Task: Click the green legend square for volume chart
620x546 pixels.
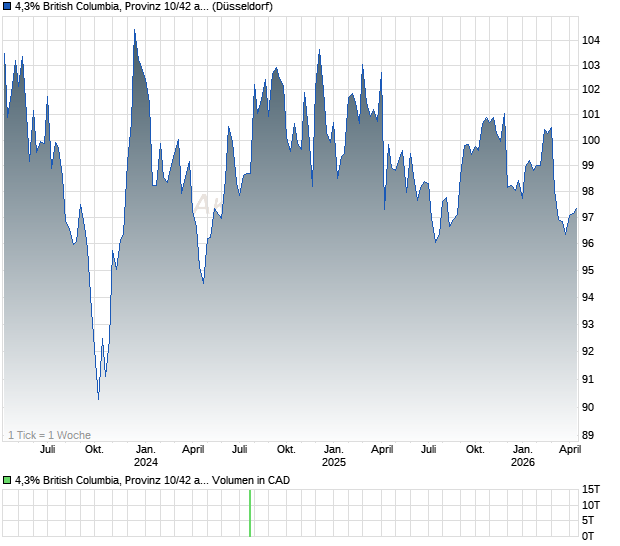Action: pyautogui.click(x=7, y=480)
